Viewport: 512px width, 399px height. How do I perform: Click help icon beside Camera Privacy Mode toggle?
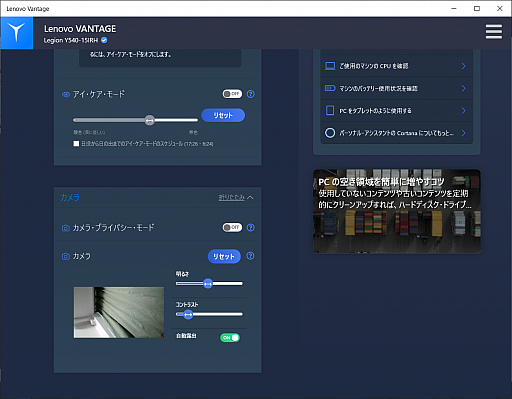point(251,227)
